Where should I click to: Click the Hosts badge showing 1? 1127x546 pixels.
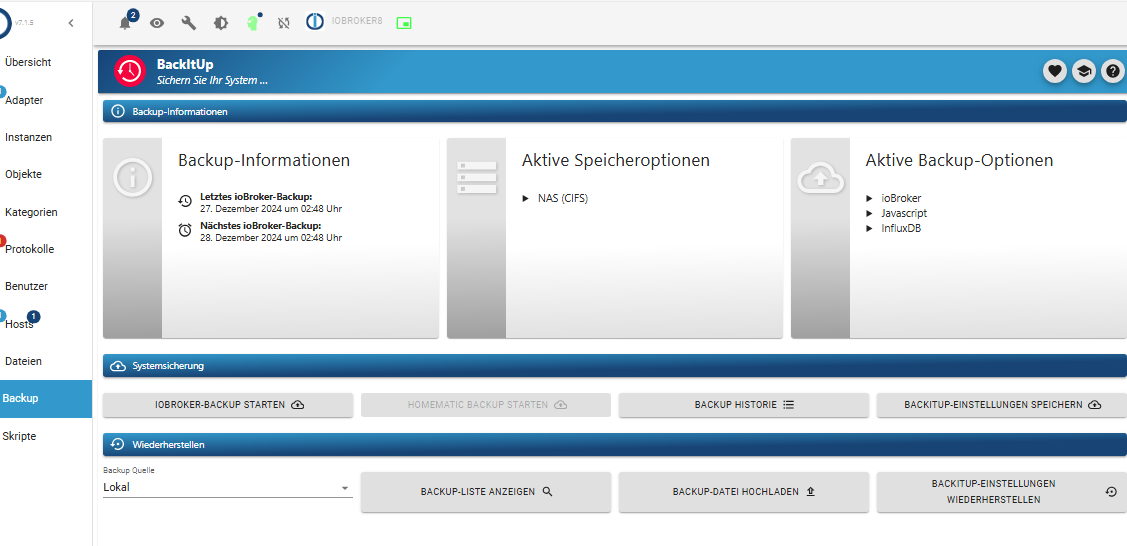coord(34,316)
